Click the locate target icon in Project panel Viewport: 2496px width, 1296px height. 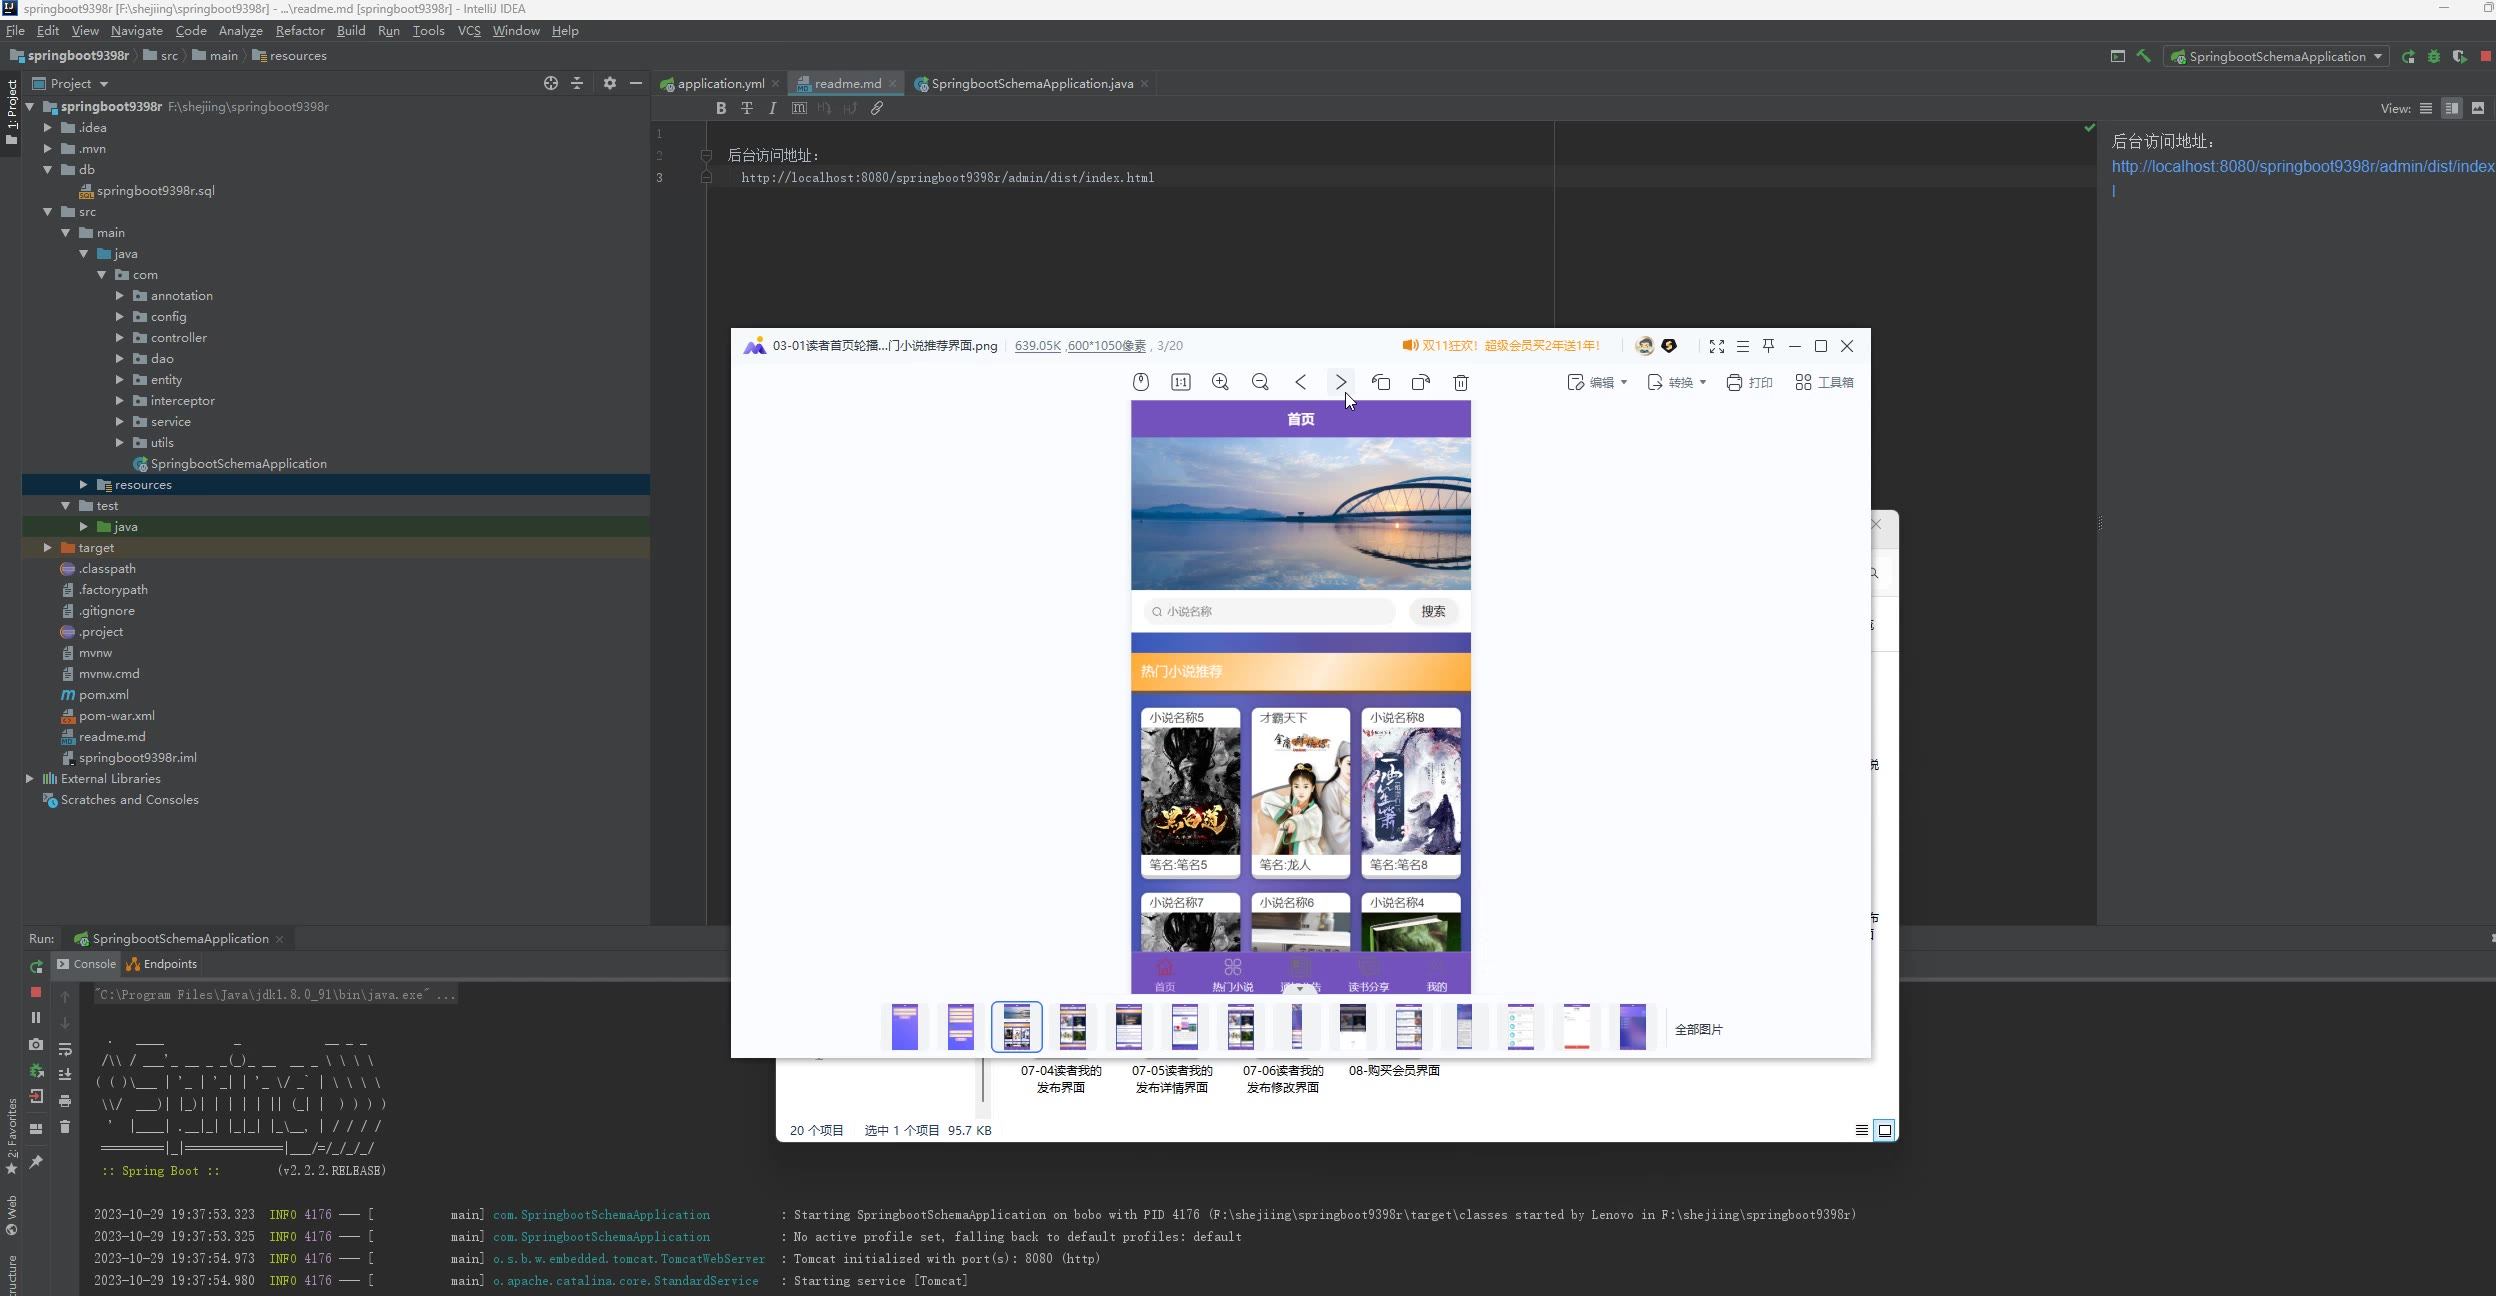[x=550, y=83]
